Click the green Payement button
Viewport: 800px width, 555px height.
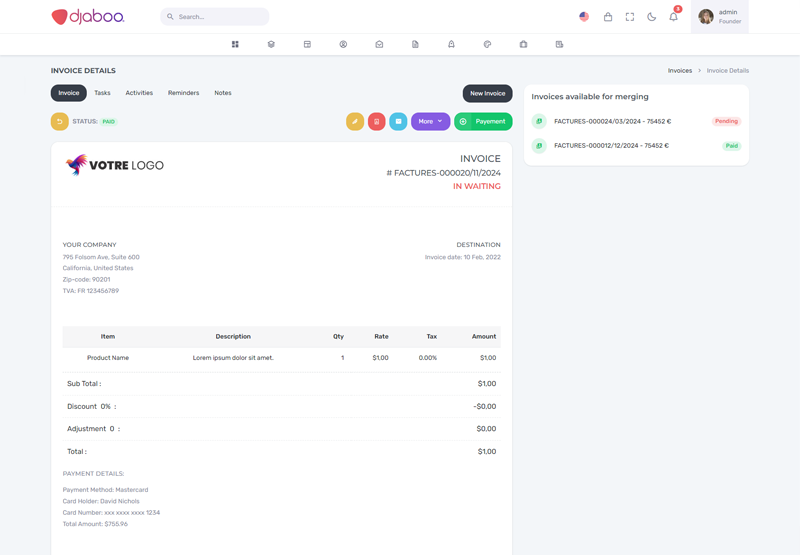(483, 121)
